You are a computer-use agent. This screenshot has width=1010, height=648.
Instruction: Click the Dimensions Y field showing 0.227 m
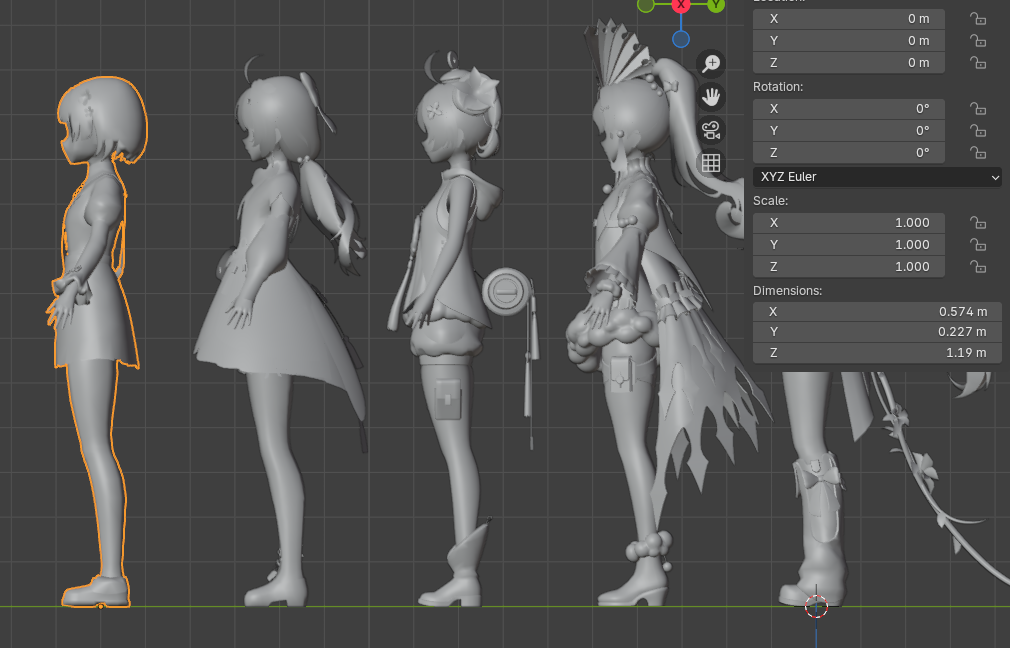click(877, 332)
